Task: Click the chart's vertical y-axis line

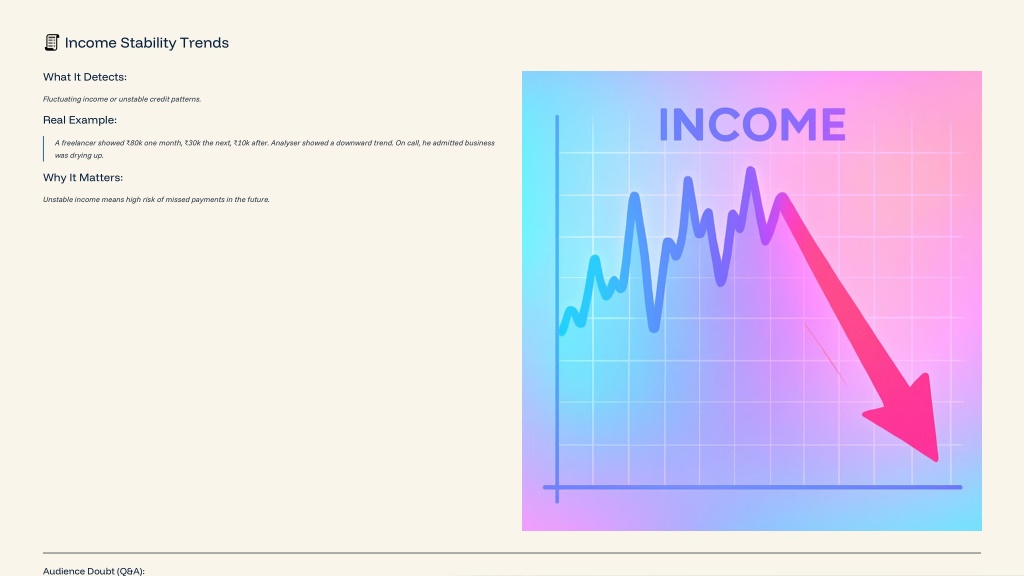Action: [557, 309]
